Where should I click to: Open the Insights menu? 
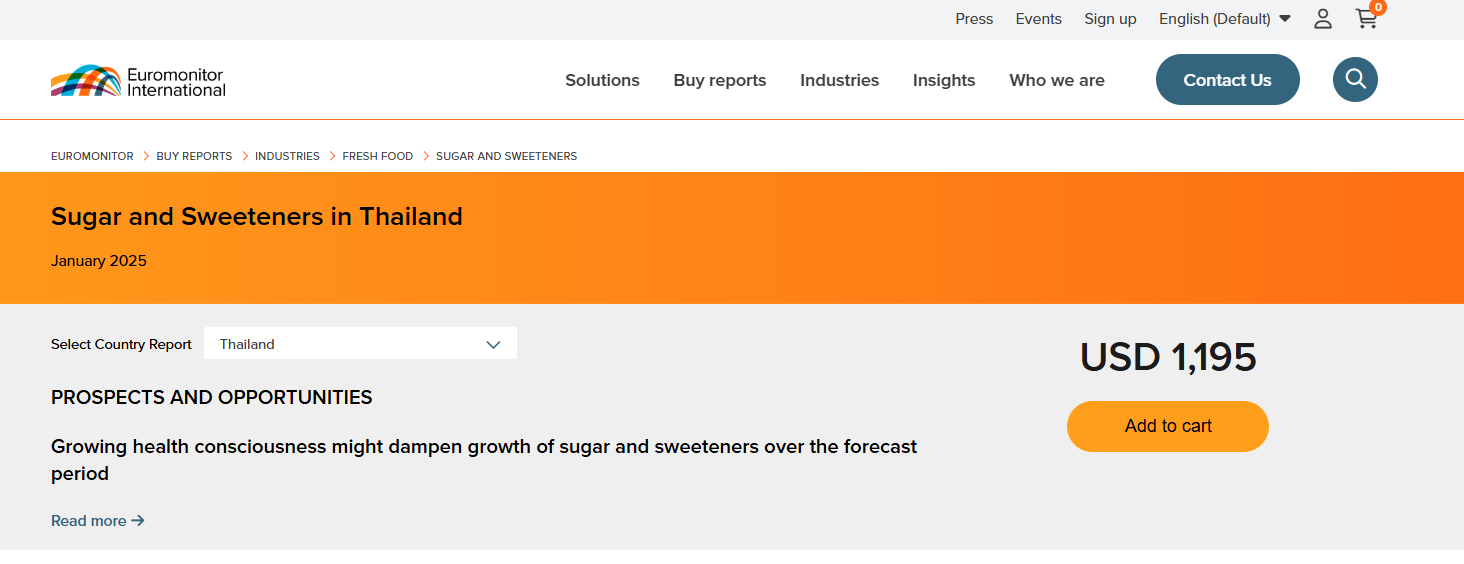[944, 81]
